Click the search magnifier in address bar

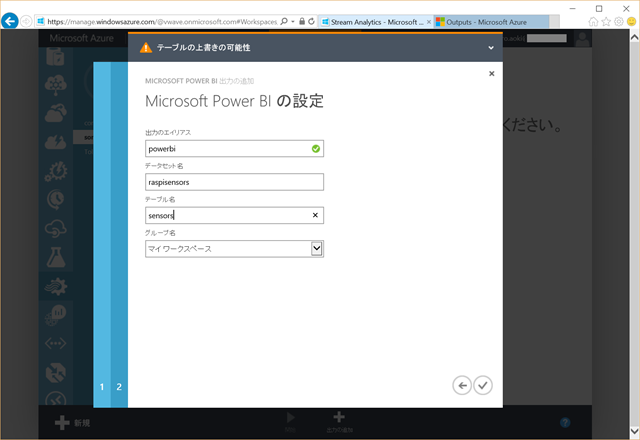coord(284,21)
